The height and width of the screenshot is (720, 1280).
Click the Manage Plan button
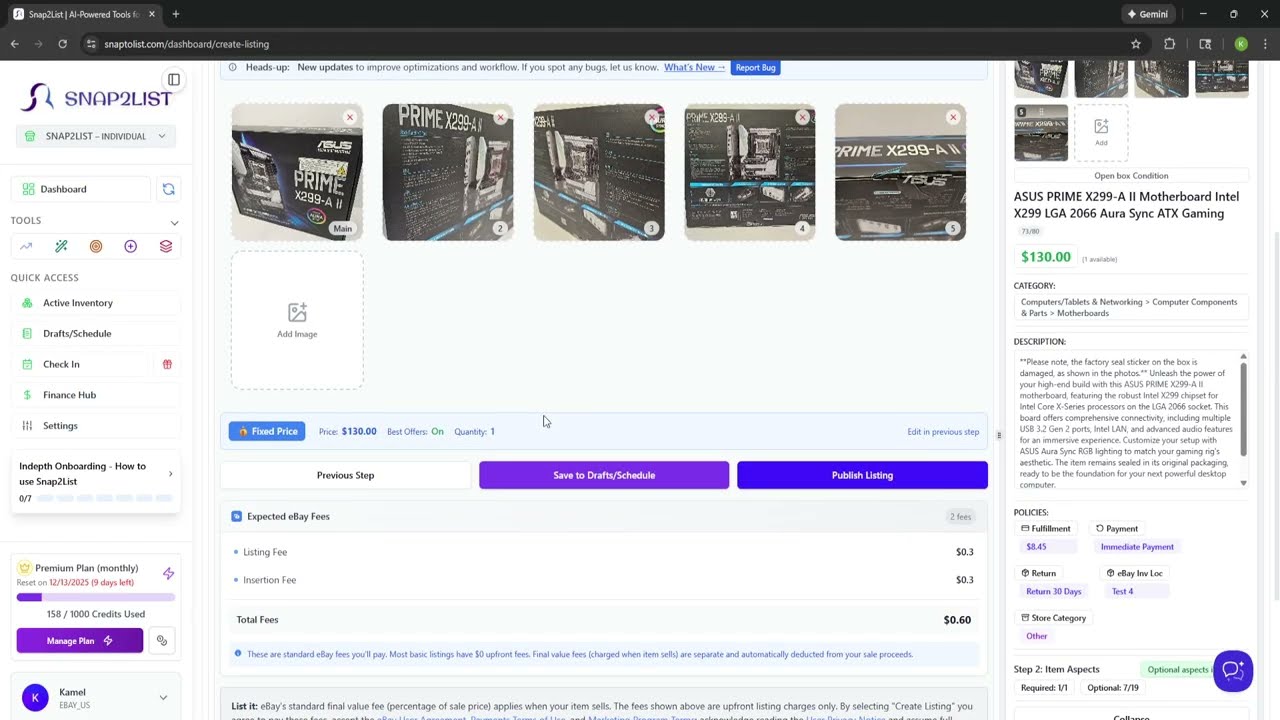80,640
